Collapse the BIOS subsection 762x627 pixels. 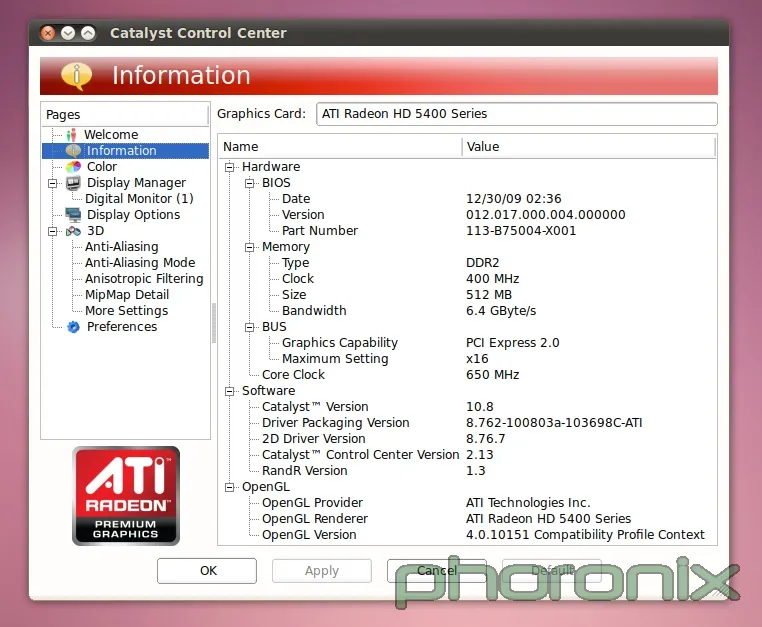[x=250, y=183]
